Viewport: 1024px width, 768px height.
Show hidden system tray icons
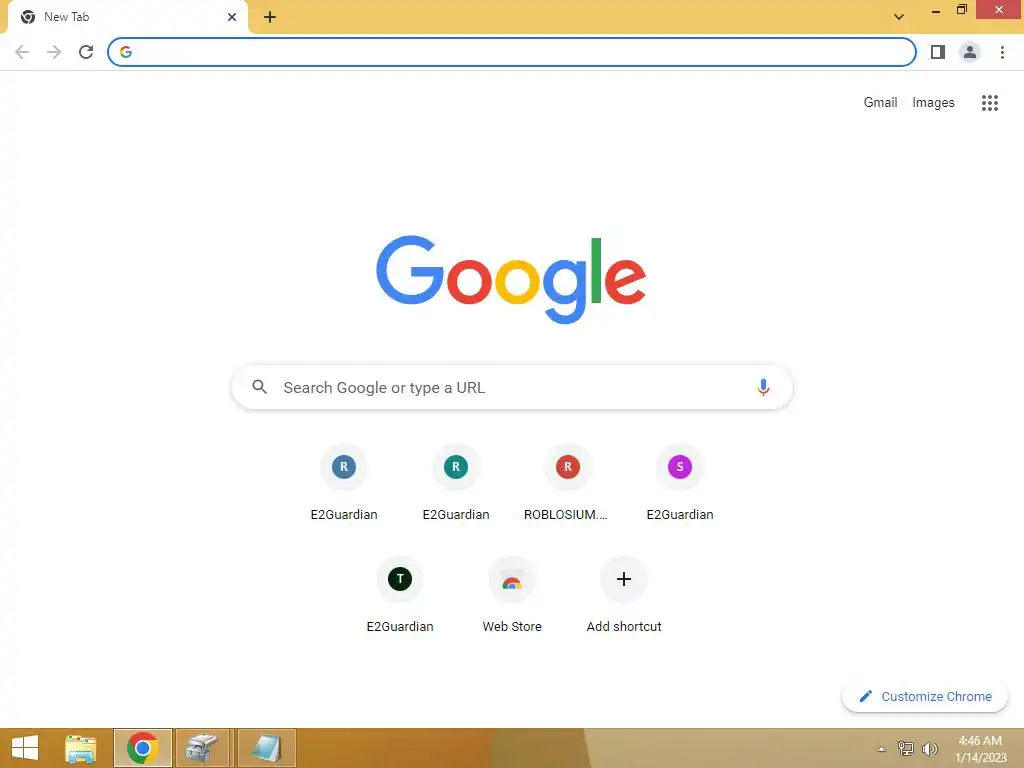881,749
